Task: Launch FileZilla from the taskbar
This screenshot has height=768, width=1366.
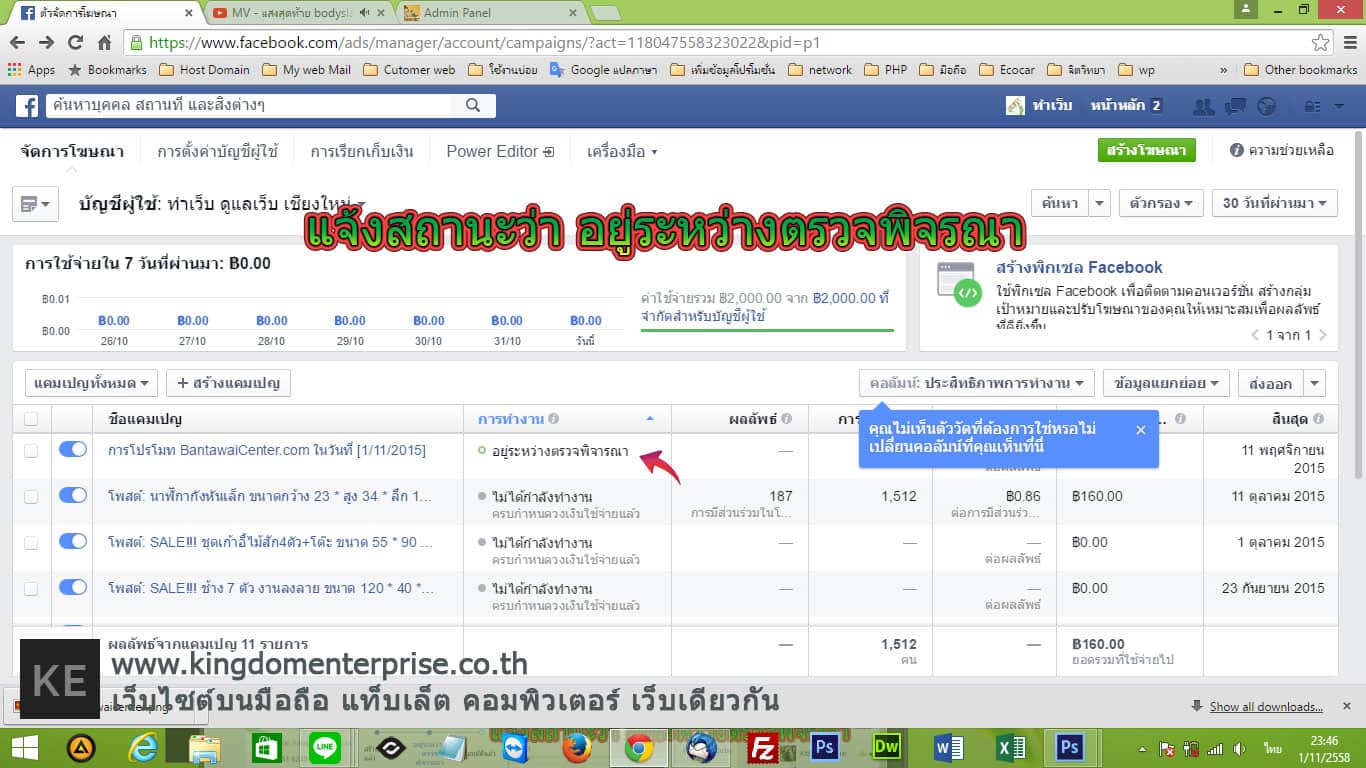Action: [764, 747]
